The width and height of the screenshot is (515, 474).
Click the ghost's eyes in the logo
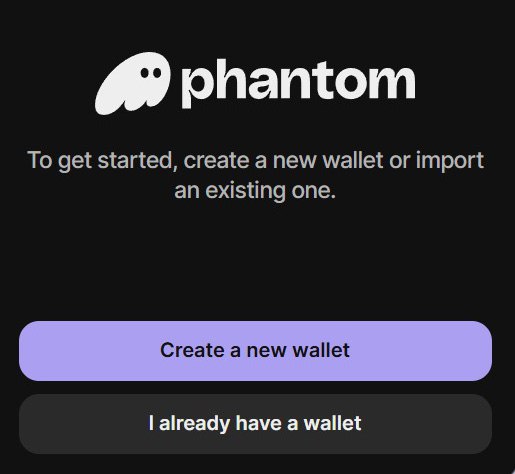151,73
